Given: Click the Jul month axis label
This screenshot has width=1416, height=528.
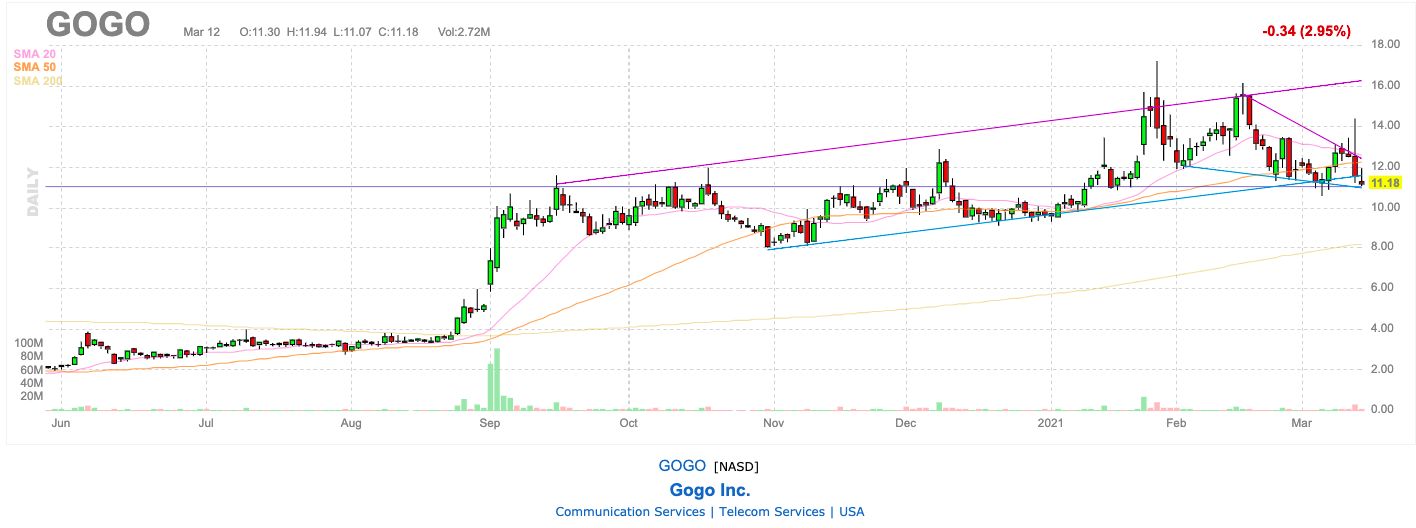Looking at the screenshot, I should coord(206,424).
